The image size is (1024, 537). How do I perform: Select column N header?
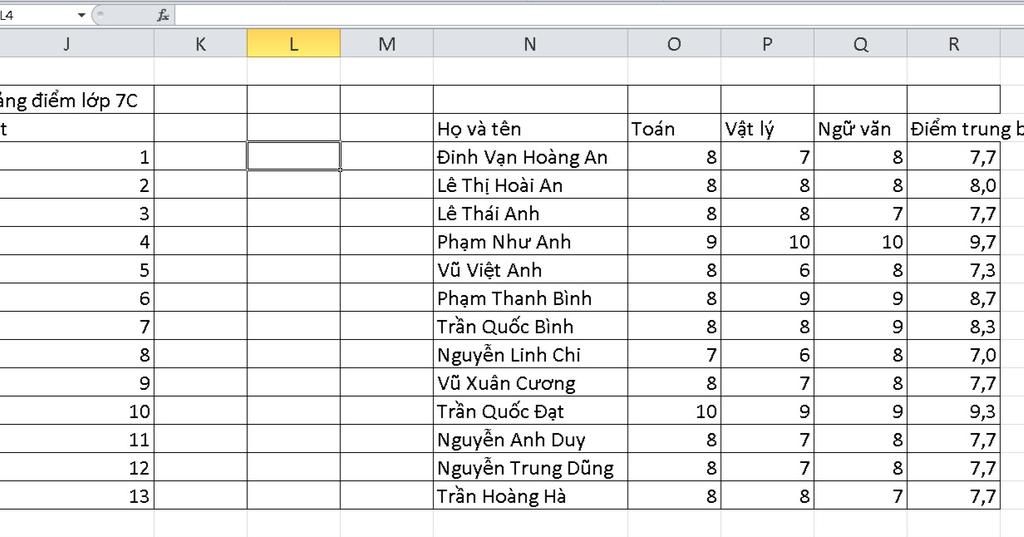point(530,44)
